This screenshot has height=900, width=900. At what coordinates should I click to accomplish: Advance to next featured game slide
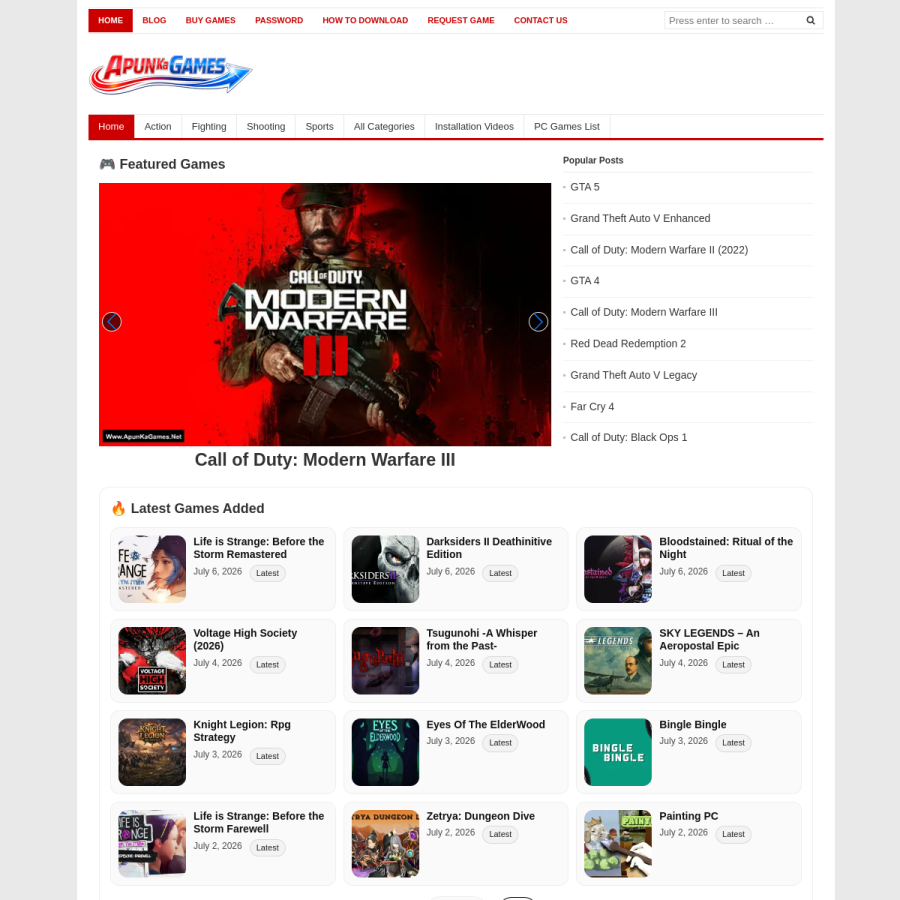(x=538, y=322)
